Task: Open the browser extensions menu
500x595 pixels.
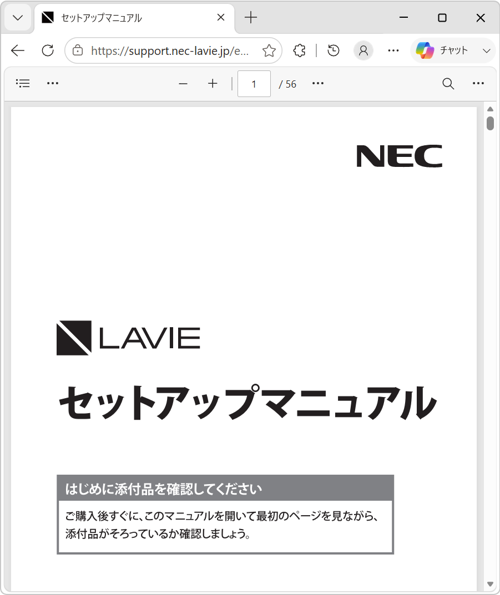Action: (299, 50)
